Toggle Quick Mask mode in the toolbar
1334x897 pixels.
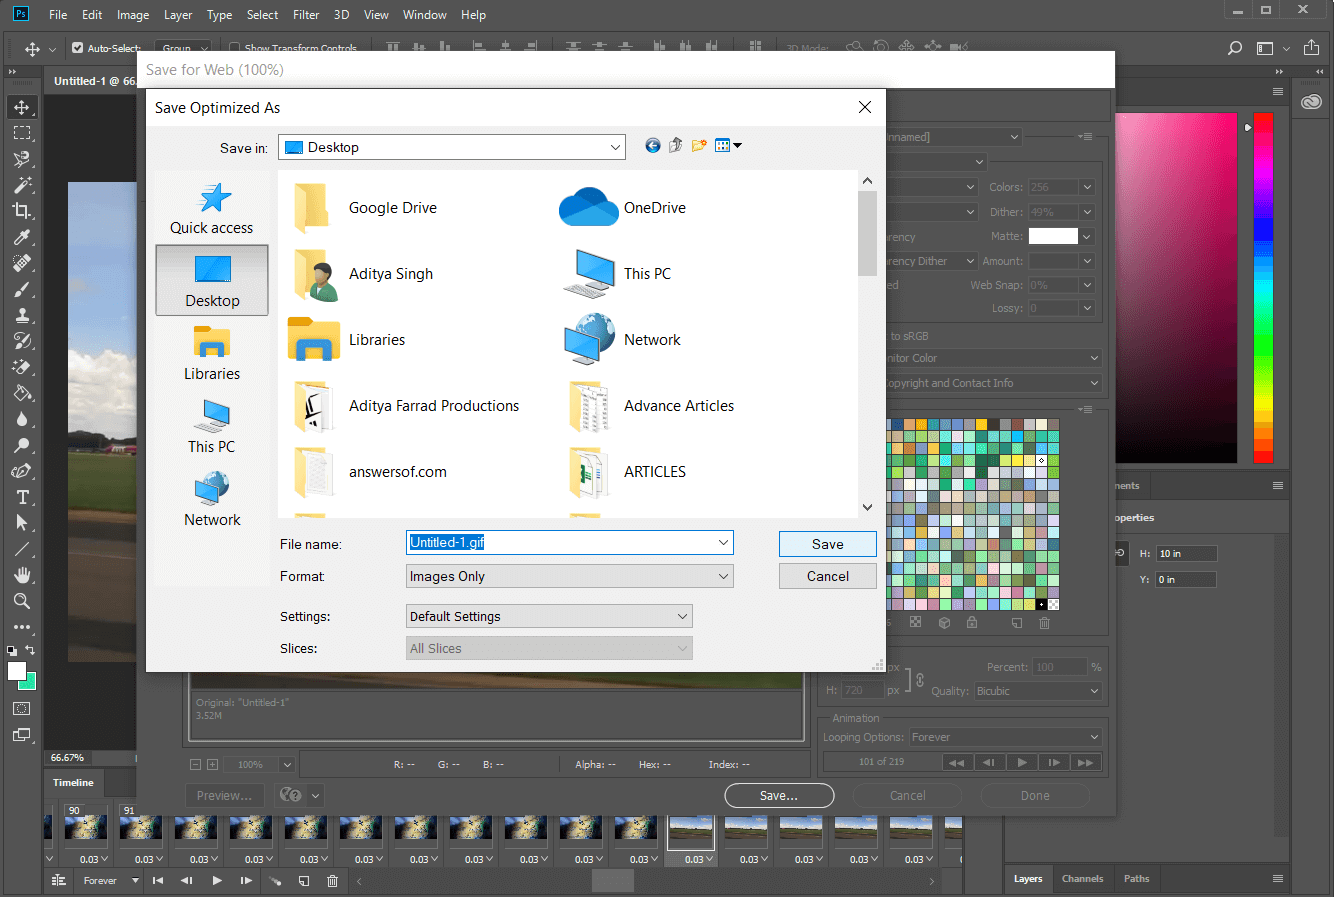[21, 708]
